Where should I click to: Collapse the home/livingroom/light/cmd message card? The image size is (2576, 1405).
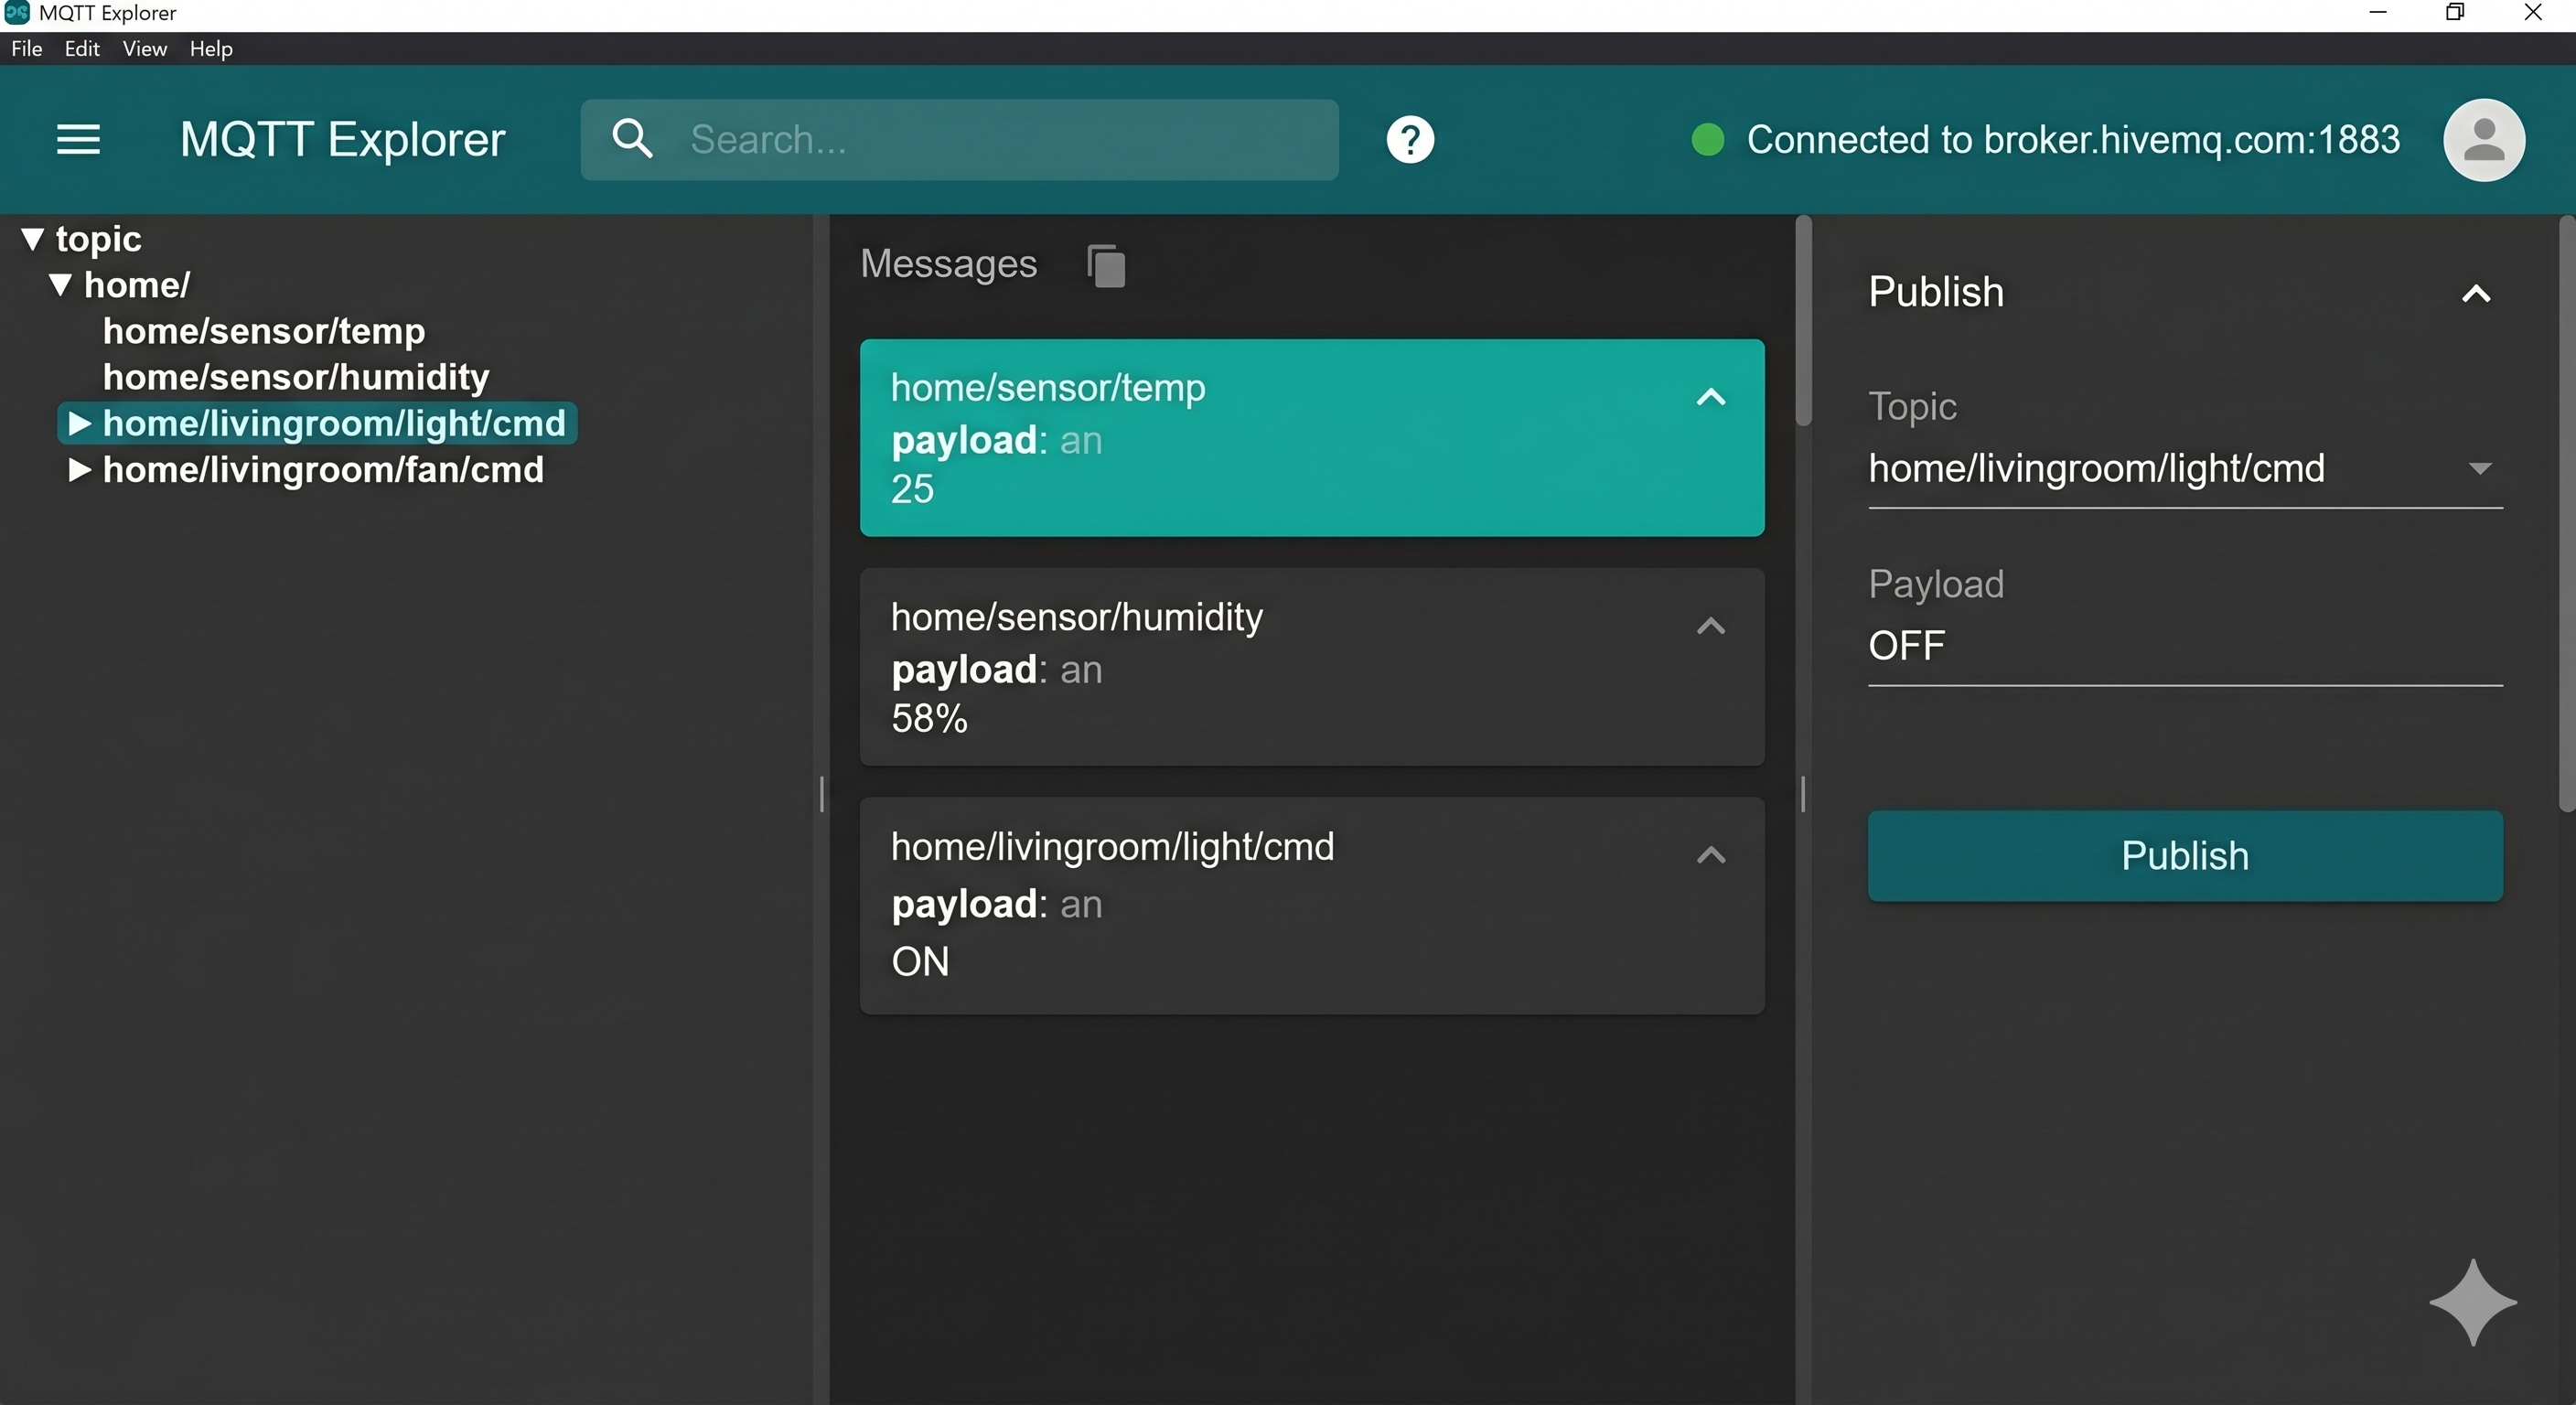click(1711, 855)
